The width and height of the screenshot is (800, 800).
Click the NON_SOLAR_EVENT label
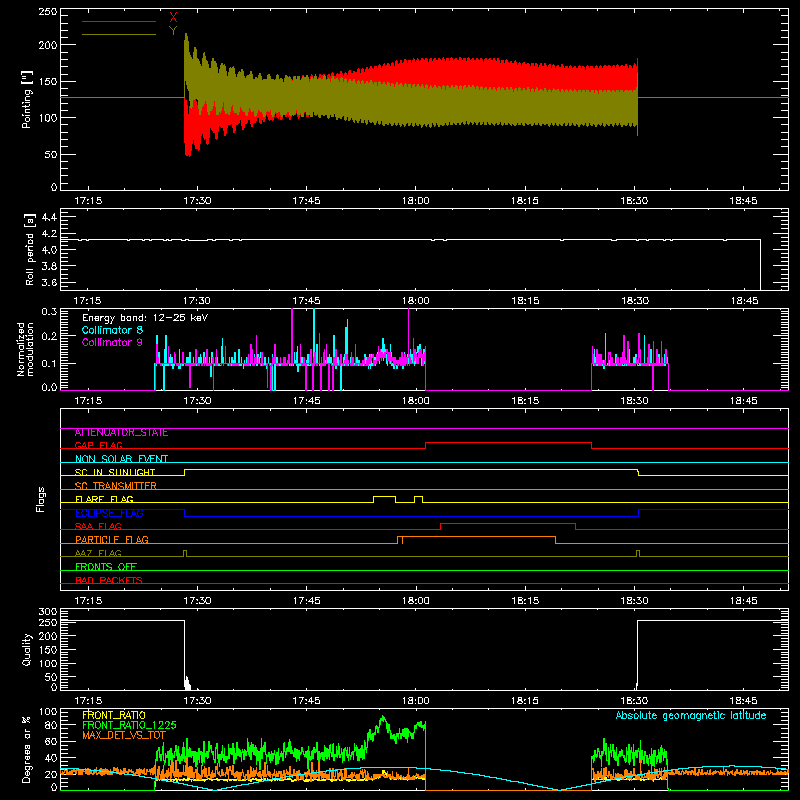(x=121, y=459)
